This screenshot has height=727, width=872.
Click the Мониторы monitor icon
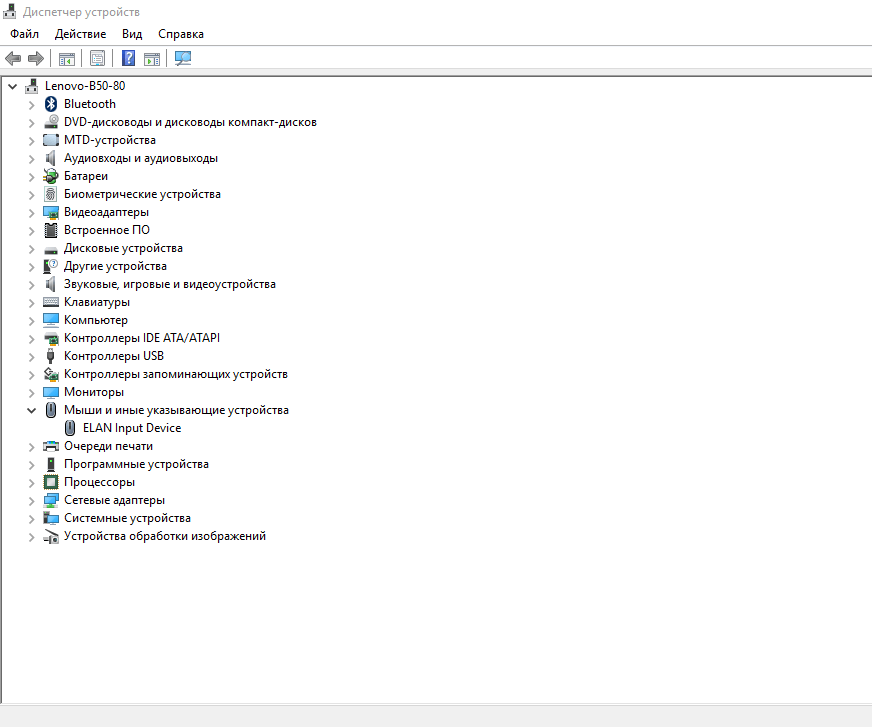click(51, 392)
